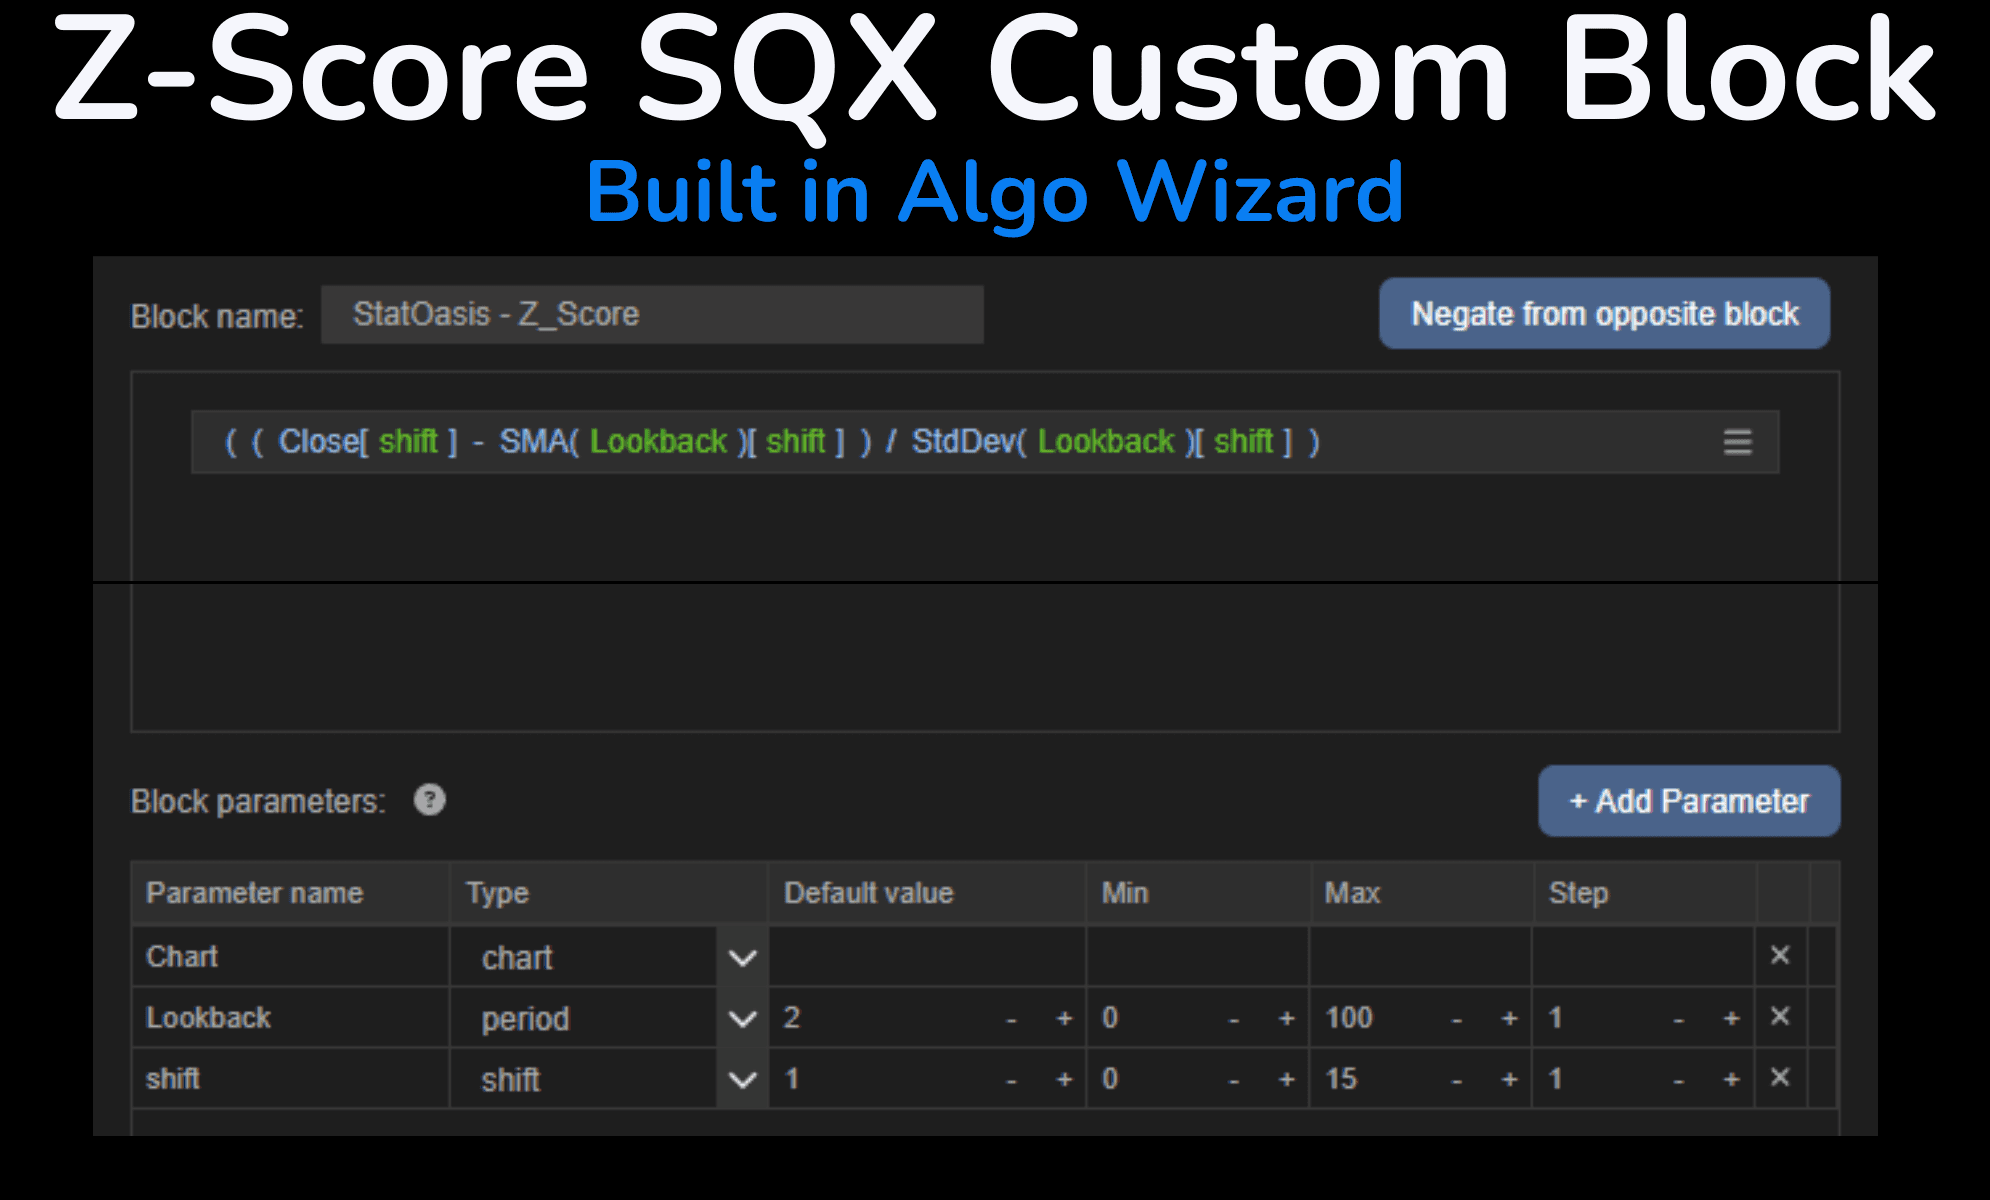Select the Chart parameter name cell

290,956
